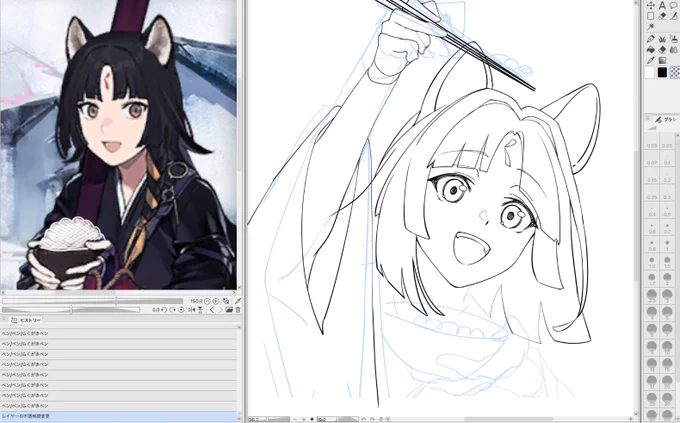Image resolution: width=680 pixels, height=423 pixels.
Task: Select history entry レイヤーの不透明度変更
Action: pyautogui.click(x=118, y=416)
